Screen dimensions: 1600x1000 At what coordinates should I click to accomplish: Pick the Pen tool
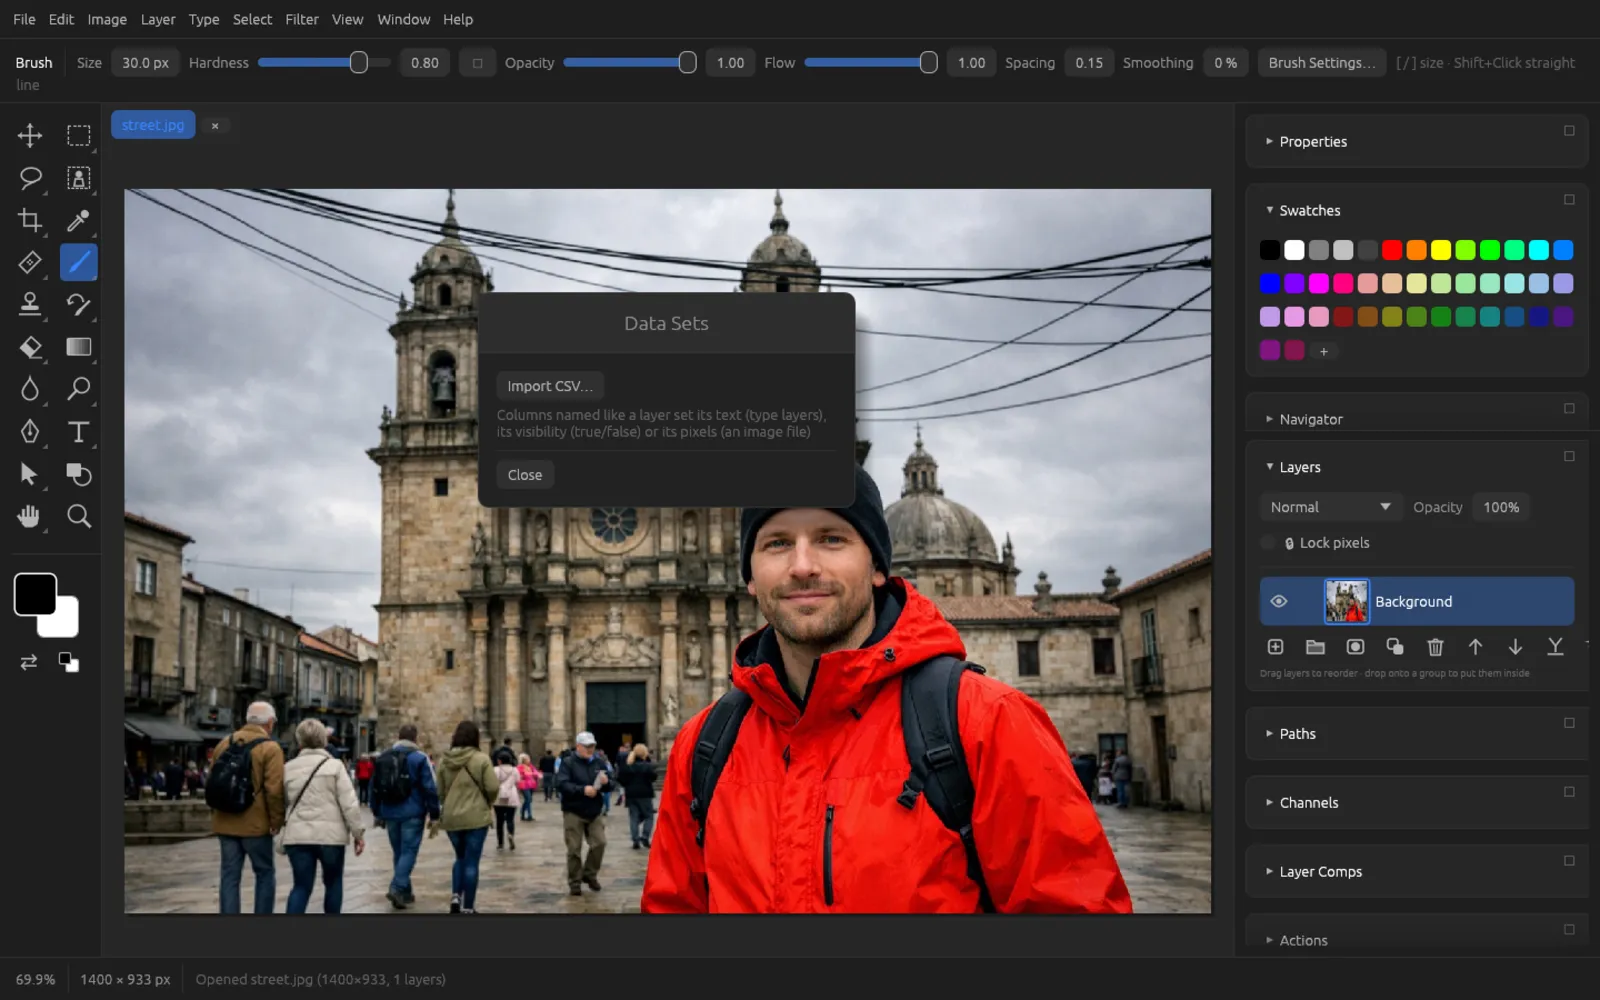[30, 431]
